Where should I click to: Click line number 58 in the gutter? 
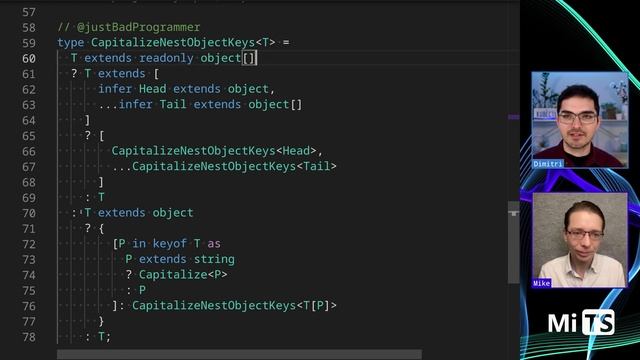click(29, 28)
